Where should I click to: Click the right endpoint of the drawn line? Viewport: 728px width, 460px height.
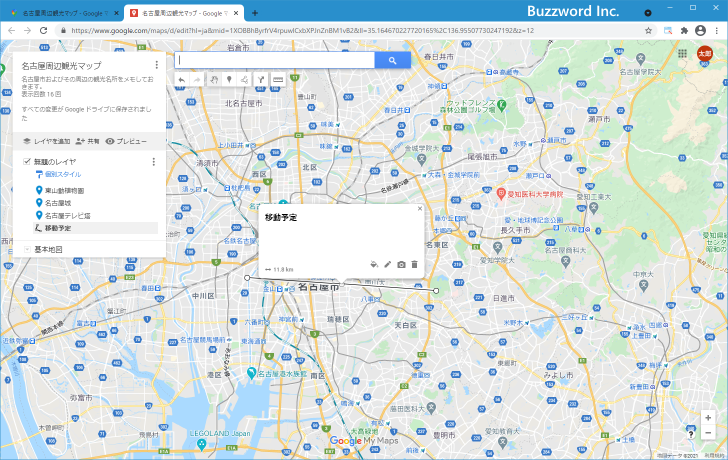coord(436,291)
